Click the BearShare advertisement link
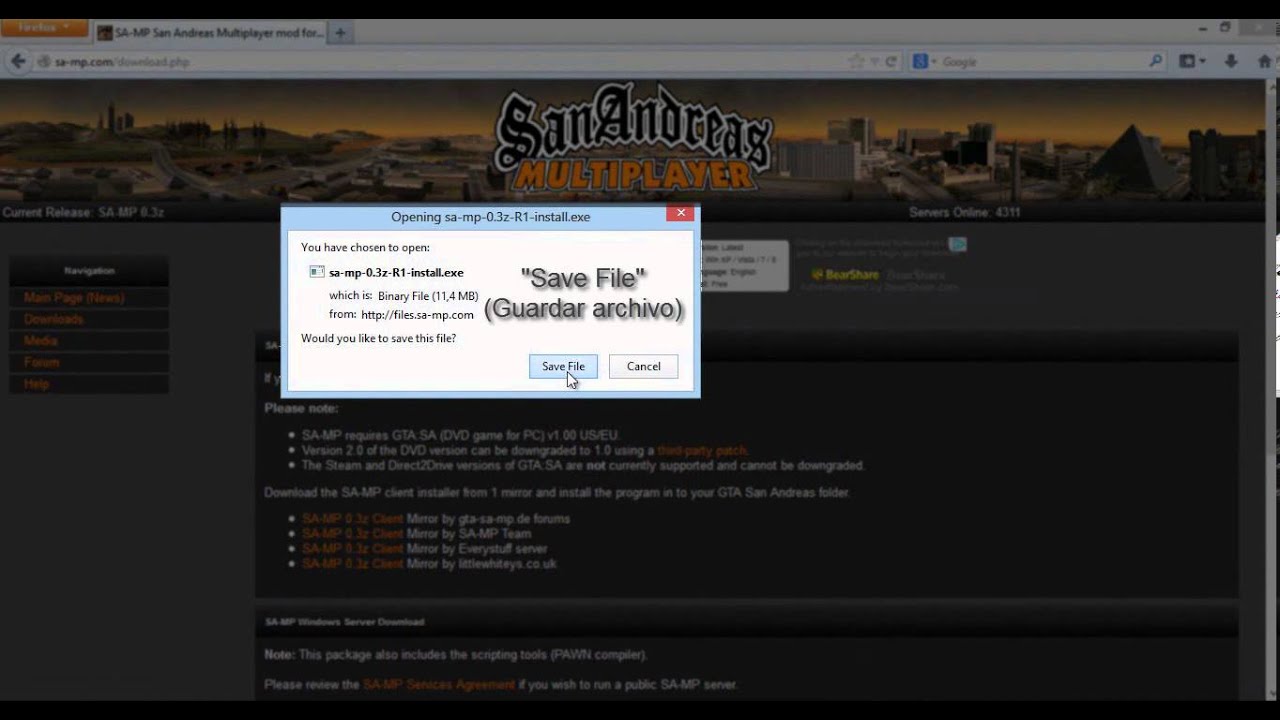The image size is (1280, 720). pyautogui.click(x=844, y=275)
